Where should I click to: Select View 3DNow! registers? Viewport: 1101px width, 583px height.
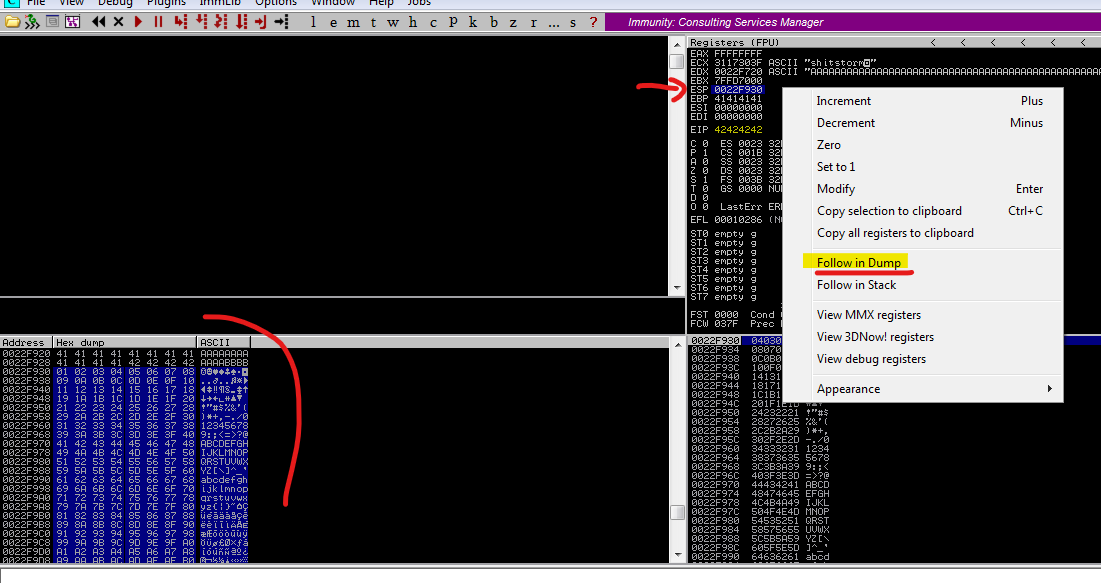coord(923,337)
